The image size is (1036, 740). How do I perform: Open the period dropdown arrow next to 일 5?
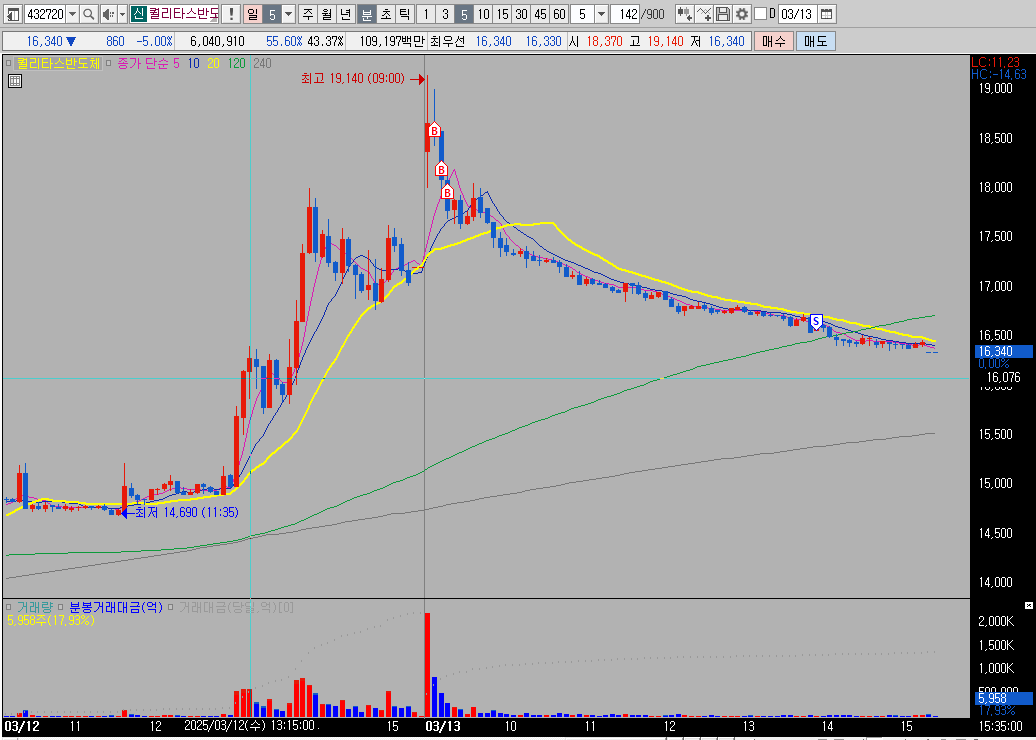[289, 13]
